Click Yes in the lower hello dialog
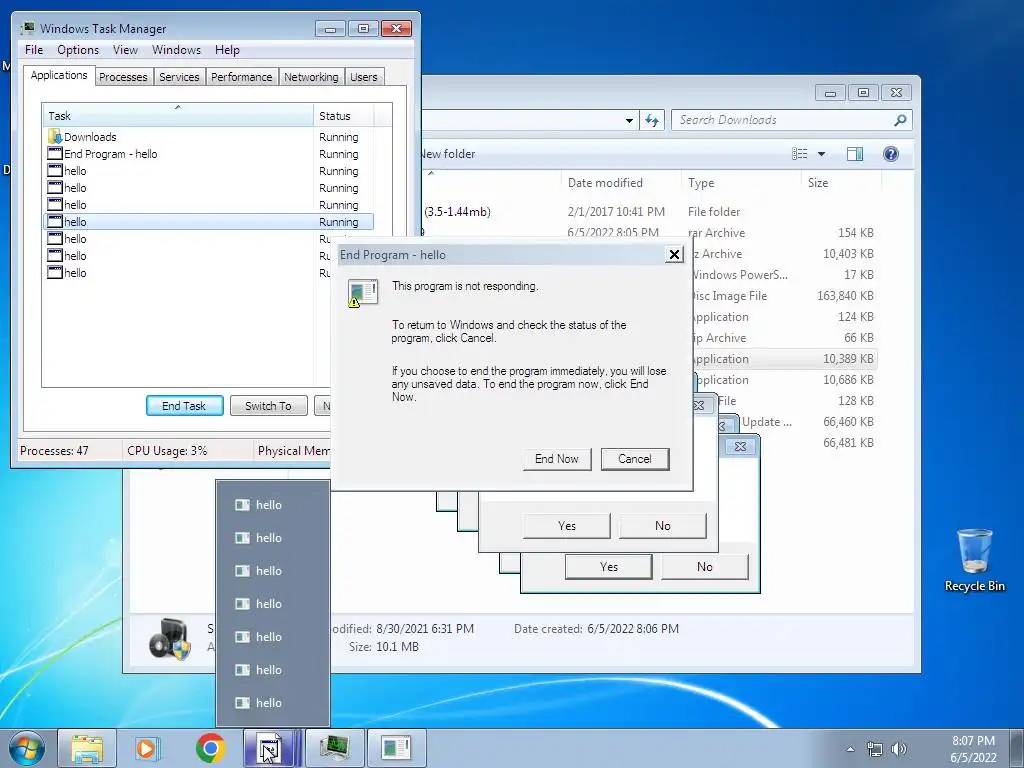Image resolution: width=1024 pixels, height=768 pixels. (609, 567)
